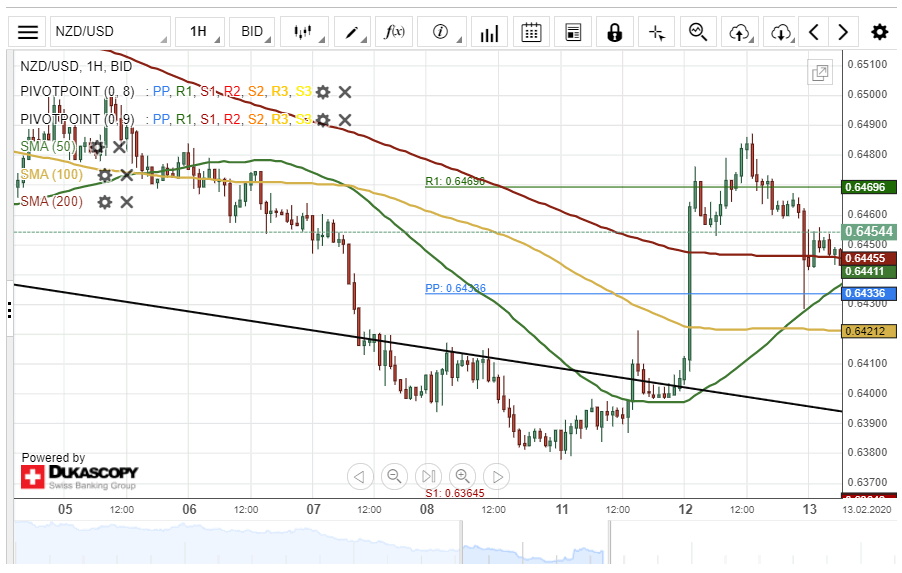This screenshot has height=573, width=902.
Task: Open the calendar date picker
Action: (531, 32)
